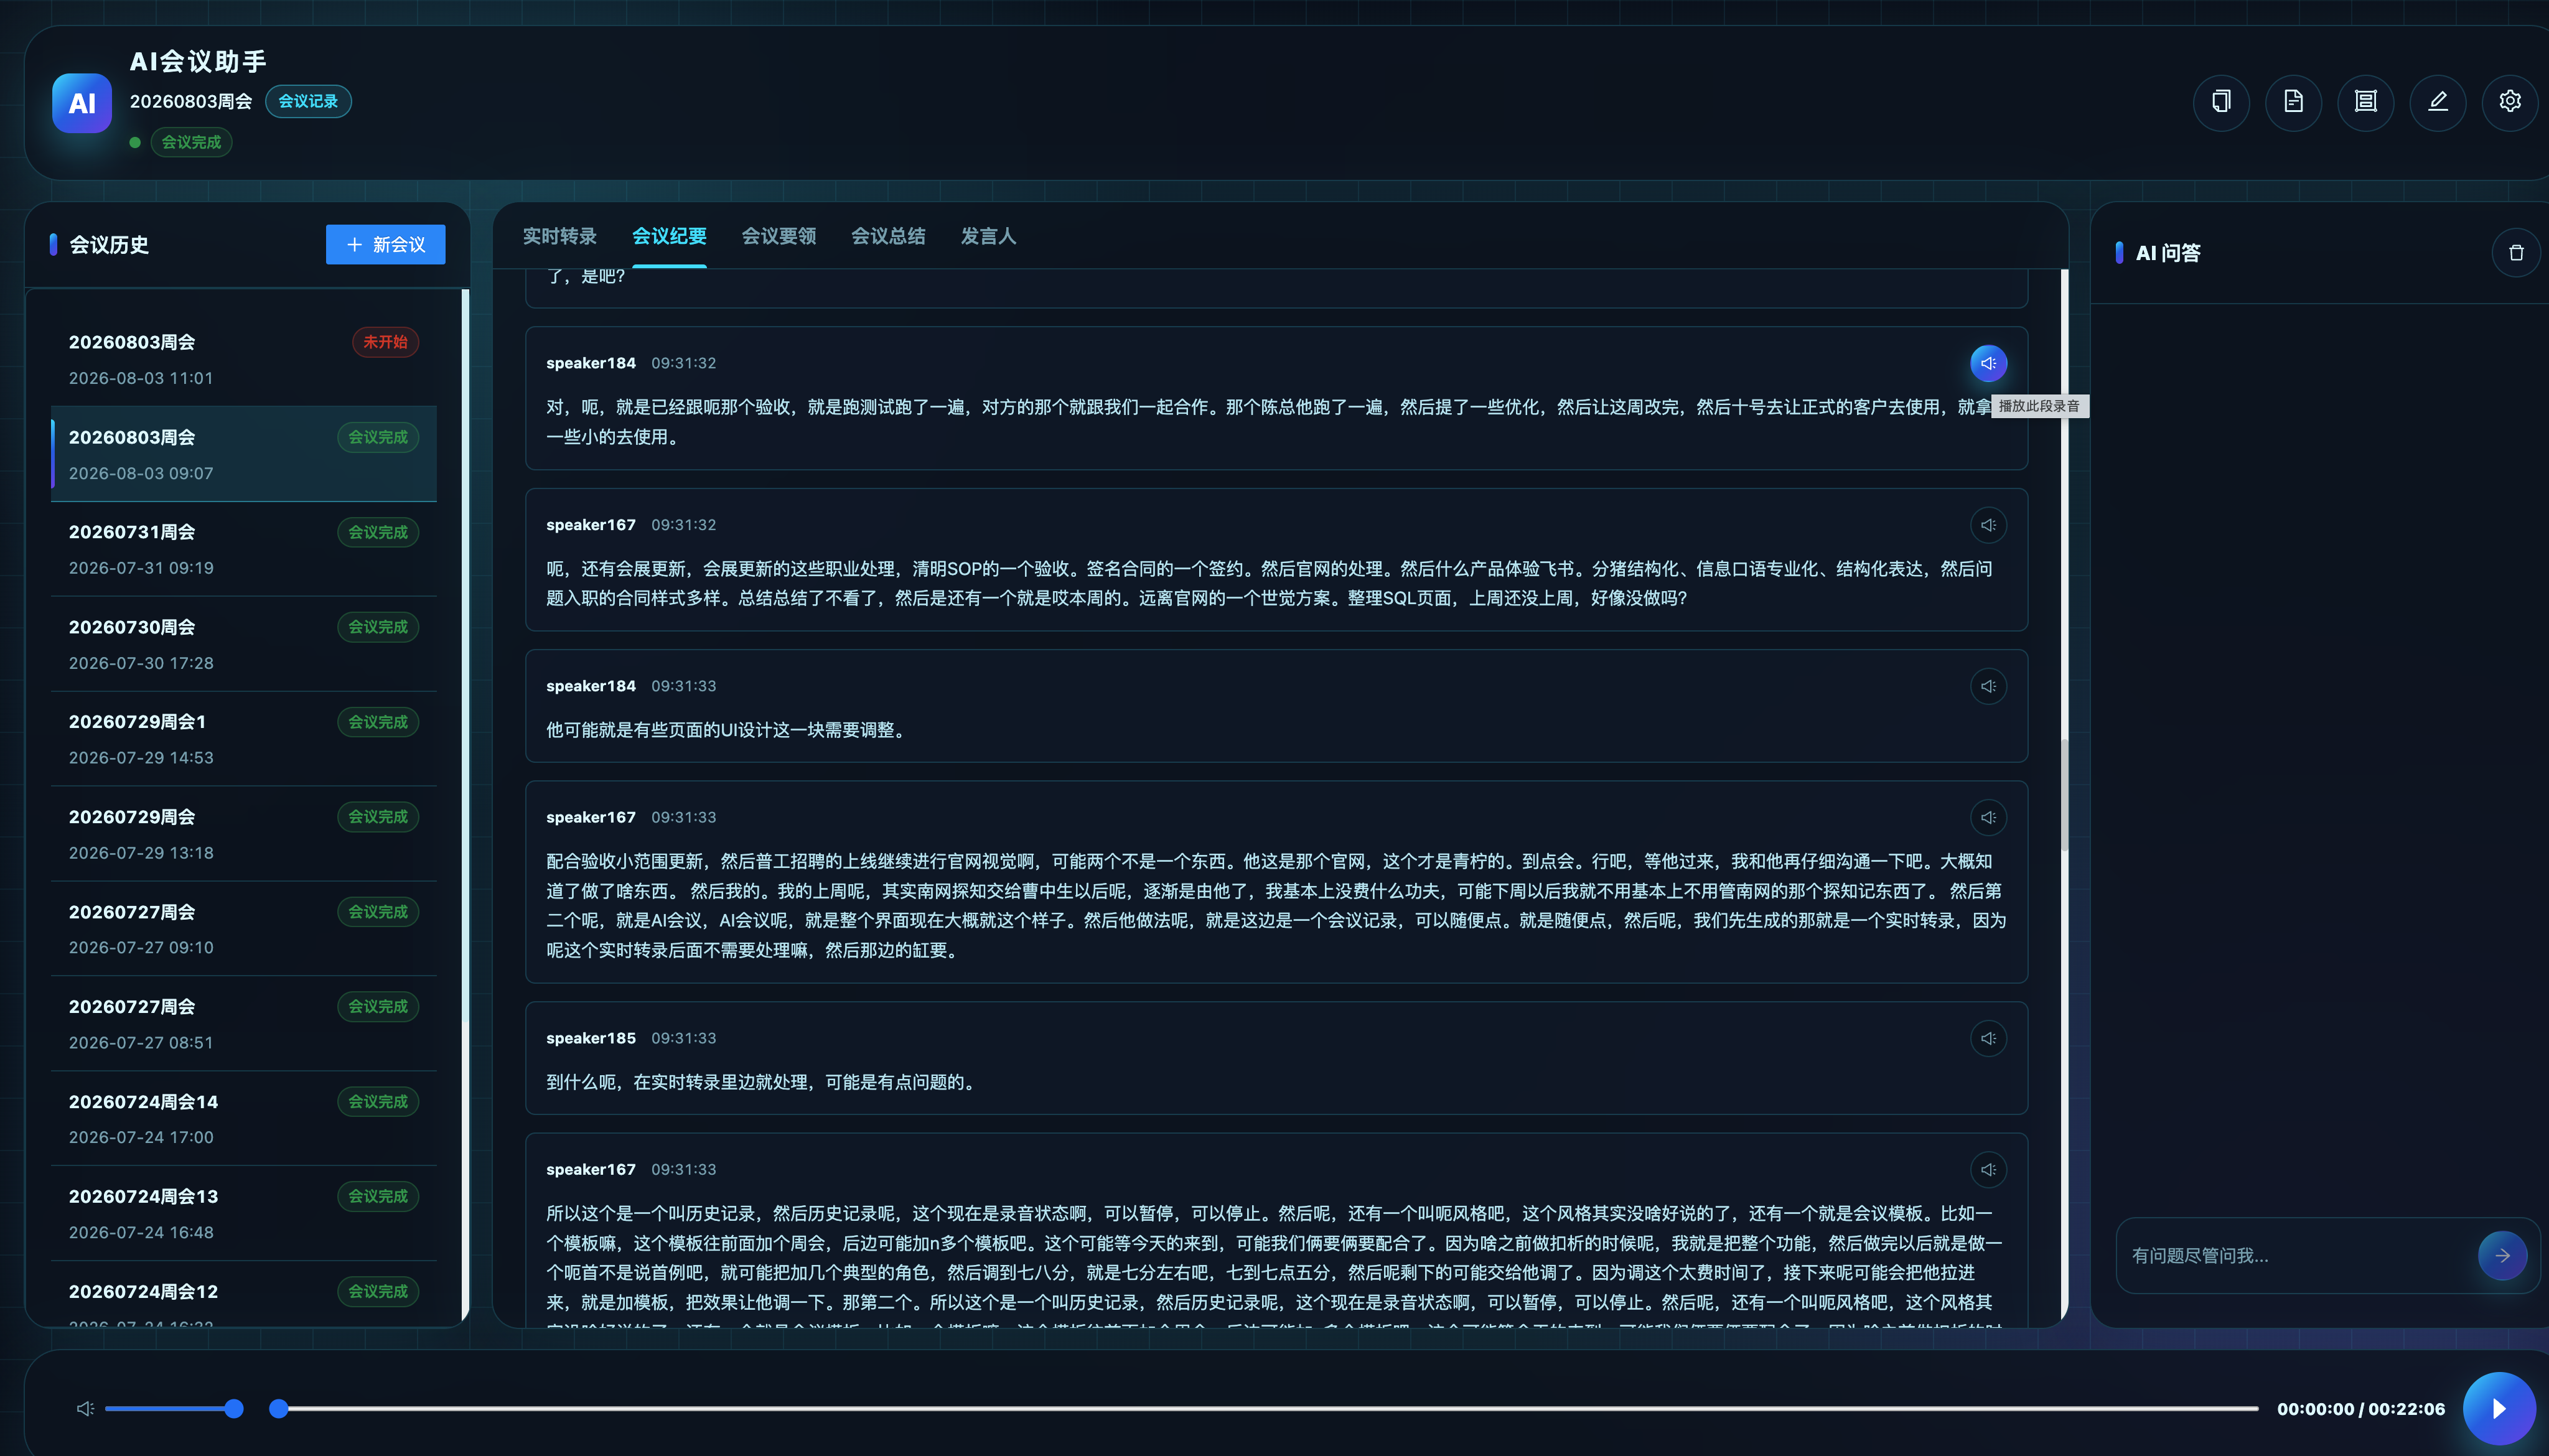Click the red 未开始 status tag
Screen dimensions: 2549x1456
point(385,342)
